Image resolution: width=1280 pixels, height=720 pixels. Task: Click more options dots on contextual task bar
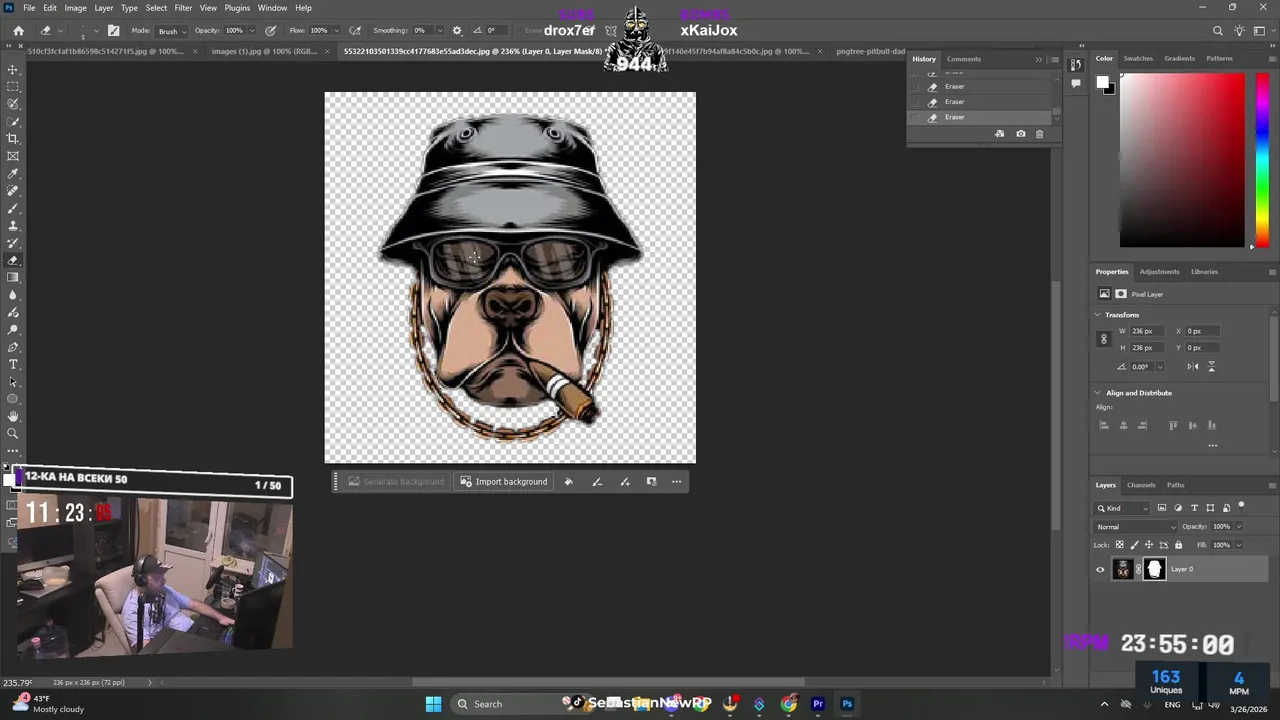(x=677, y=482)
